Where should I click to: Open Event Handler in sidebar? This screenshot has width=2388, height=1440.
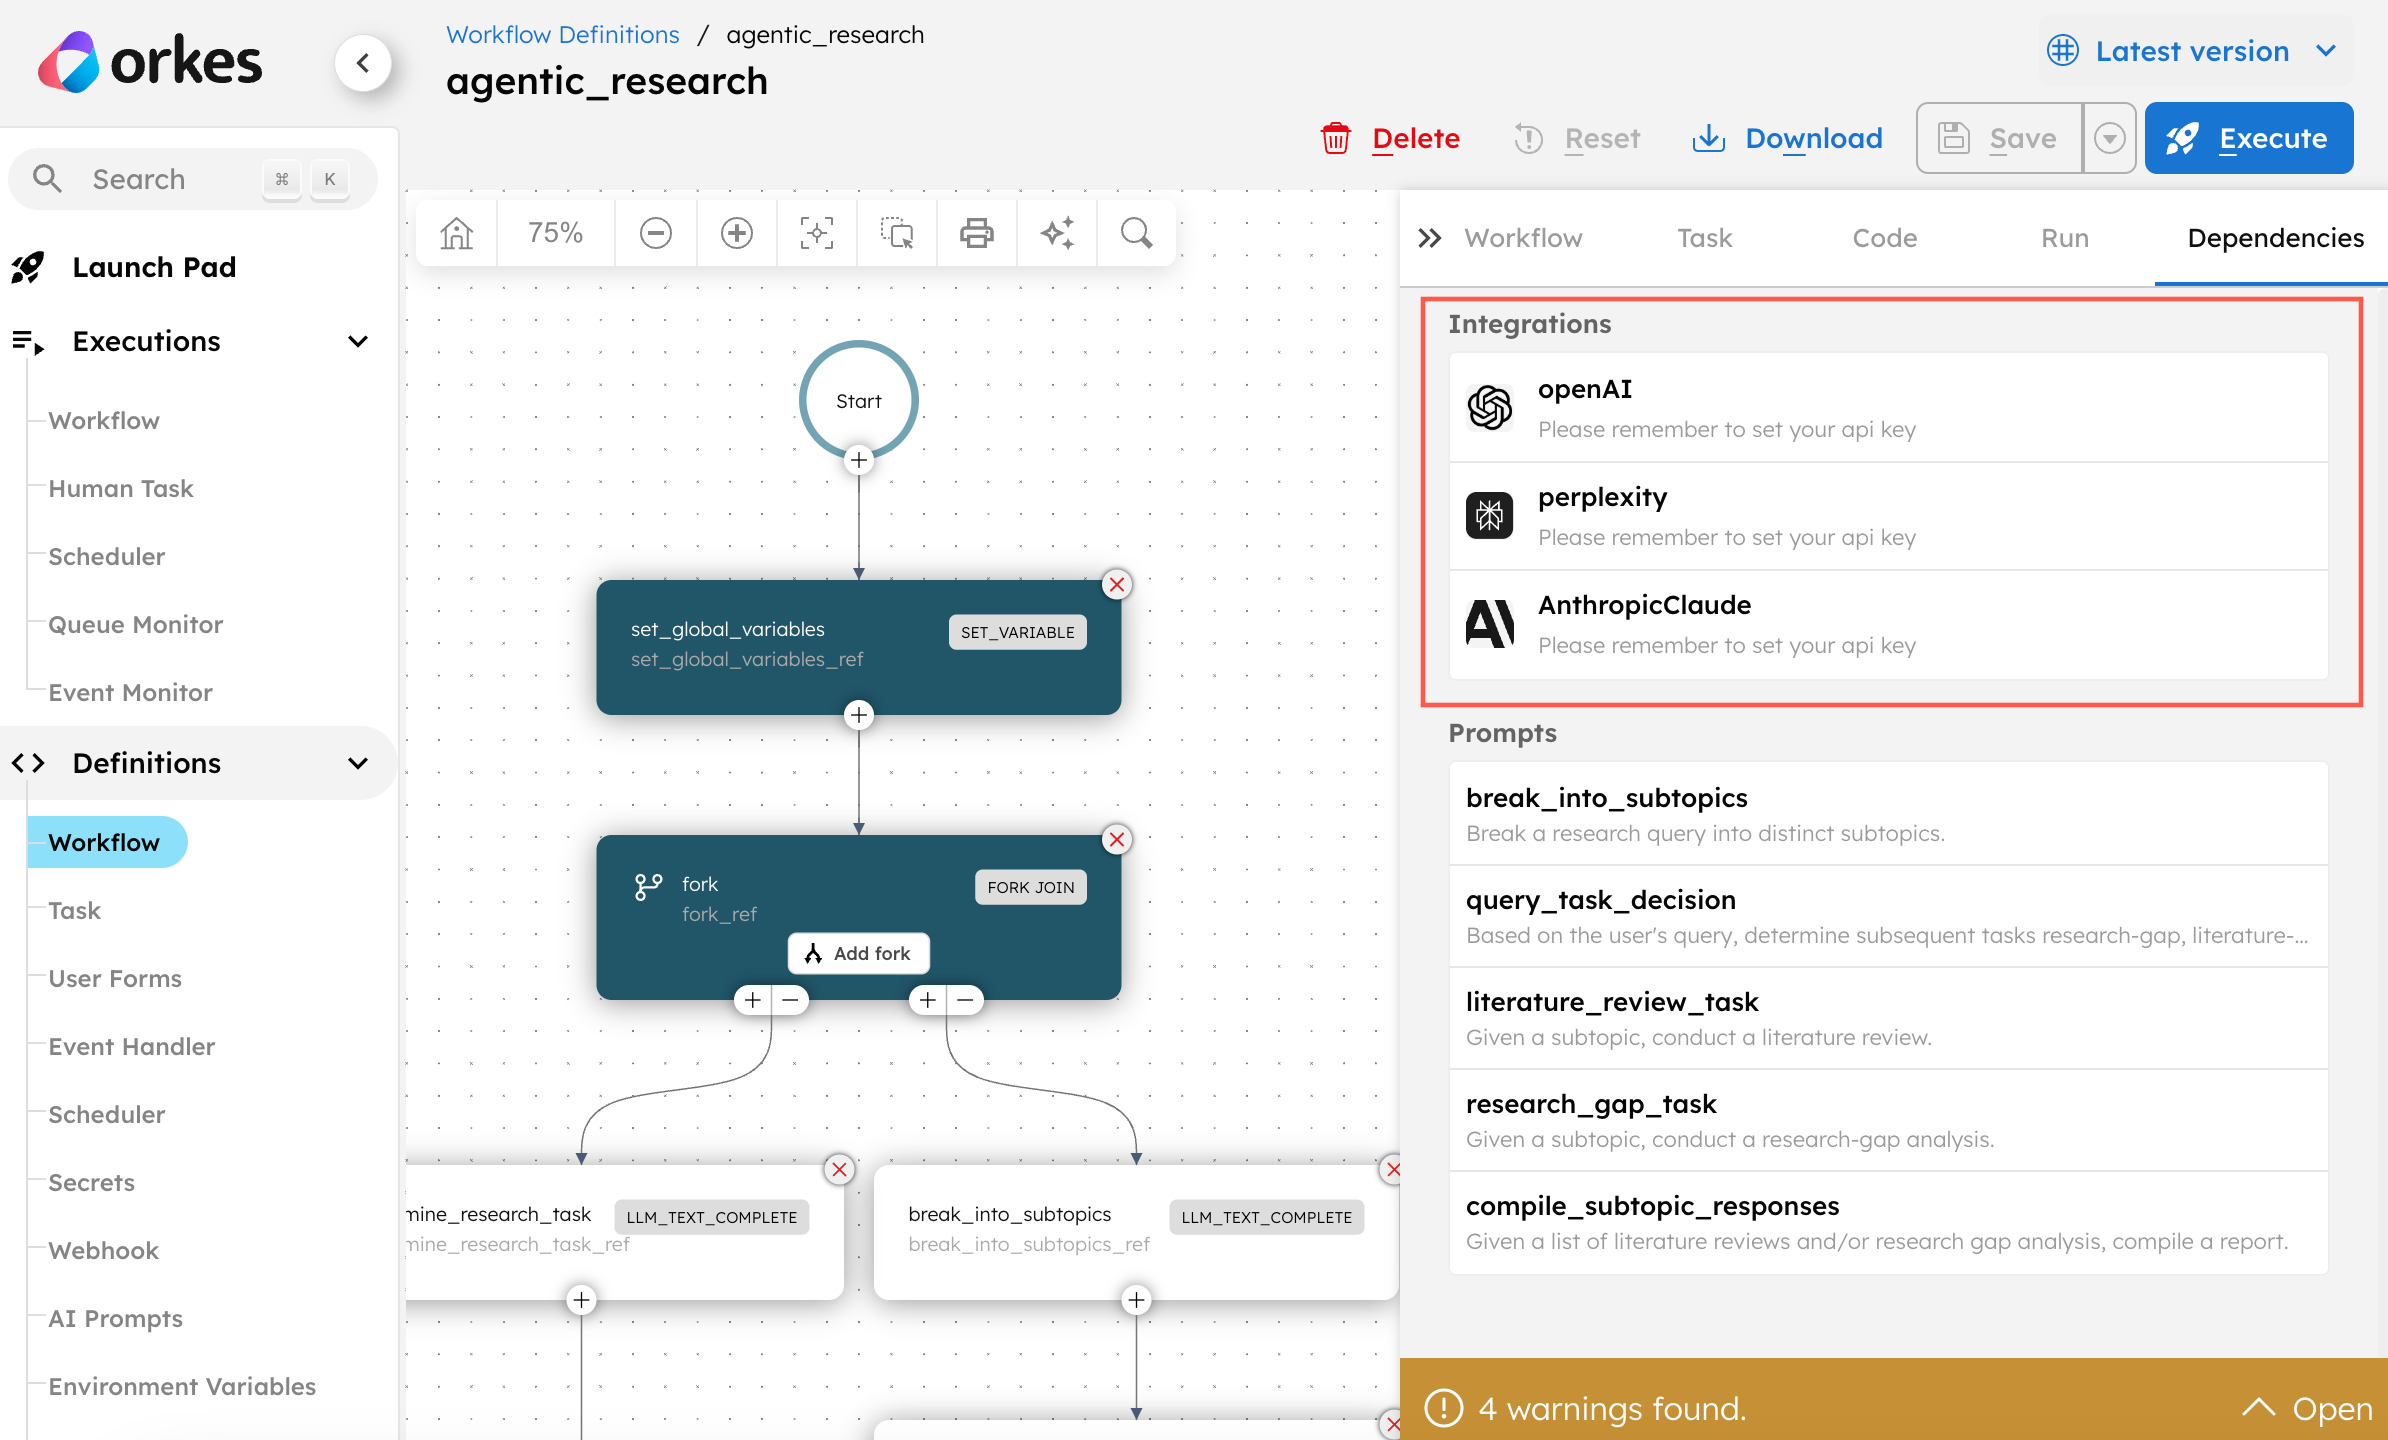tap(132, 1047)
